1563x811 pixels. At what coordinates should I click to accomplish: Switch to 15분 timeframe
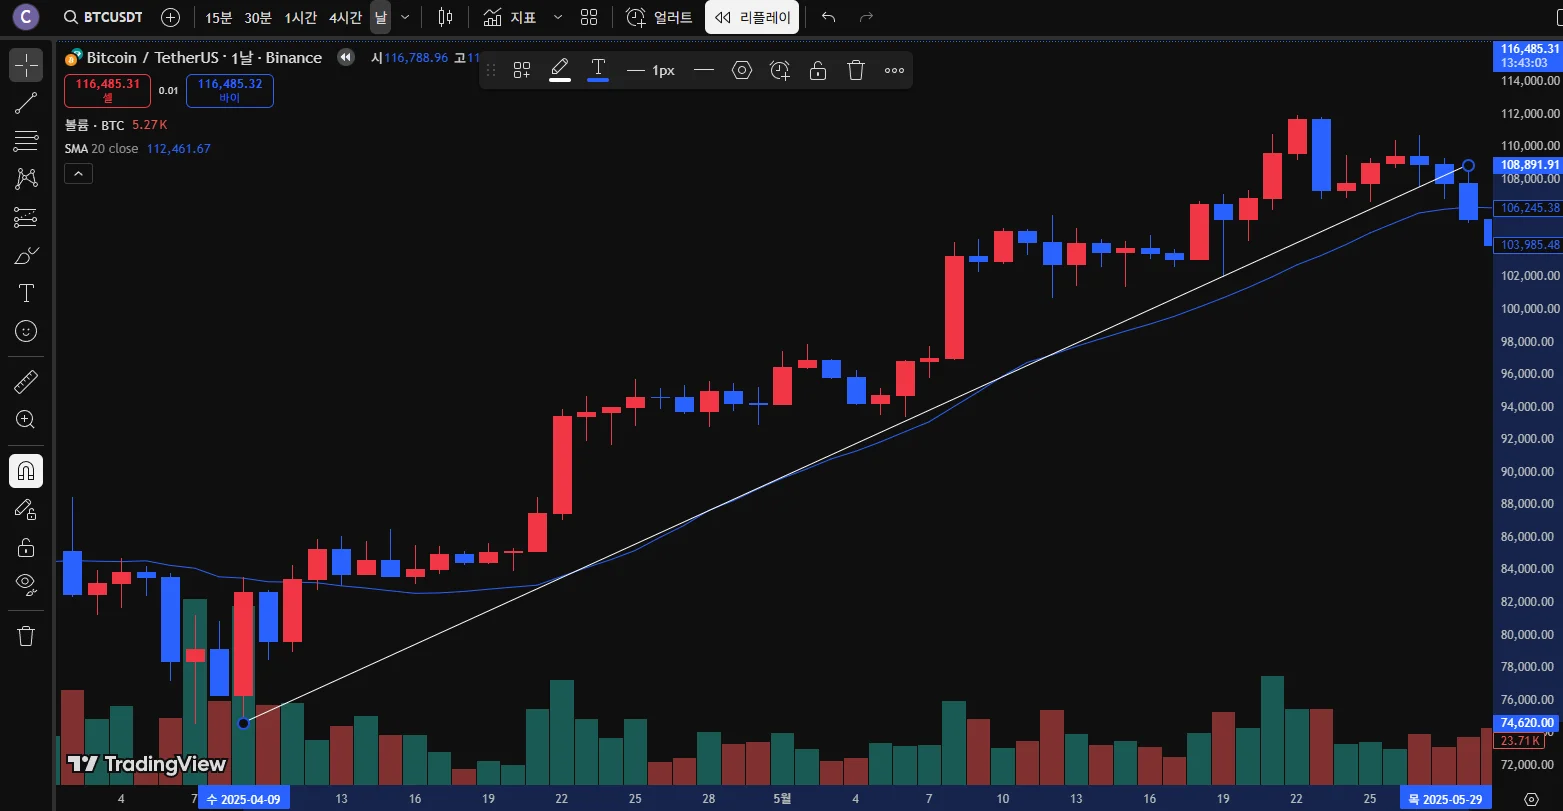click(218, 17)
